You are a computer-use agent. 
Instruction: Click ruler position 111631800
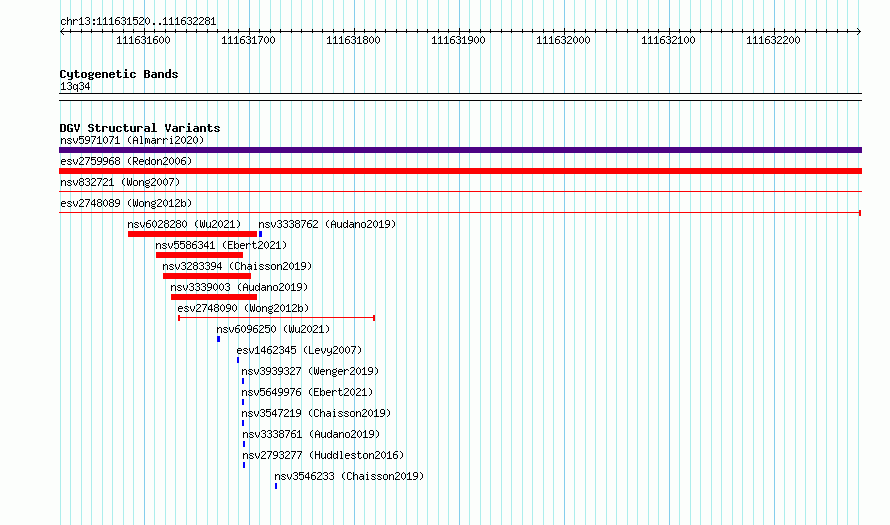point(353,40)
